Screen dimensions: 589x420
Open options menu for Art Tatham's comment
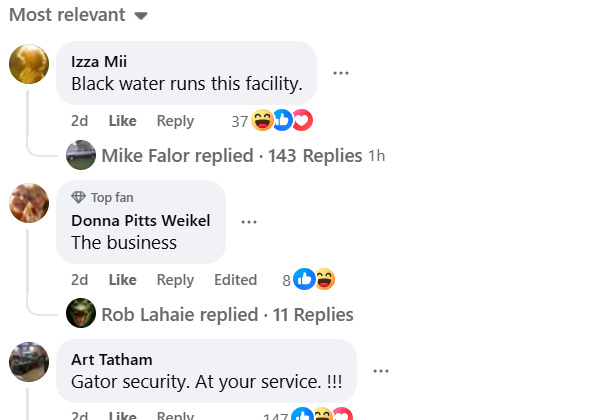point(381,371)
